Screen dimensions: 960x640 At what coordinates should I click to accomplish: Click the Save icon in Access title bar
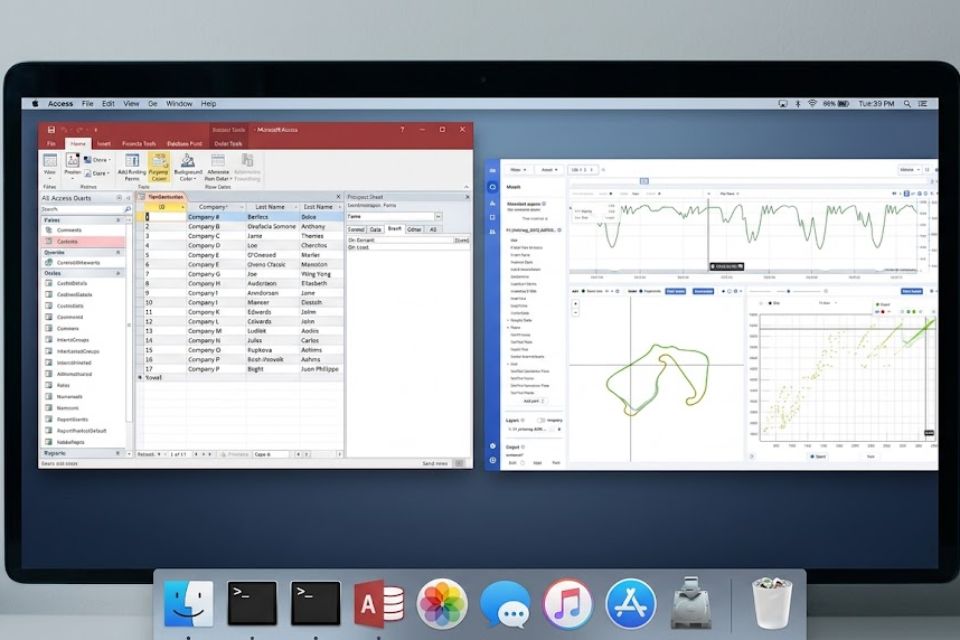pos(51,130)
